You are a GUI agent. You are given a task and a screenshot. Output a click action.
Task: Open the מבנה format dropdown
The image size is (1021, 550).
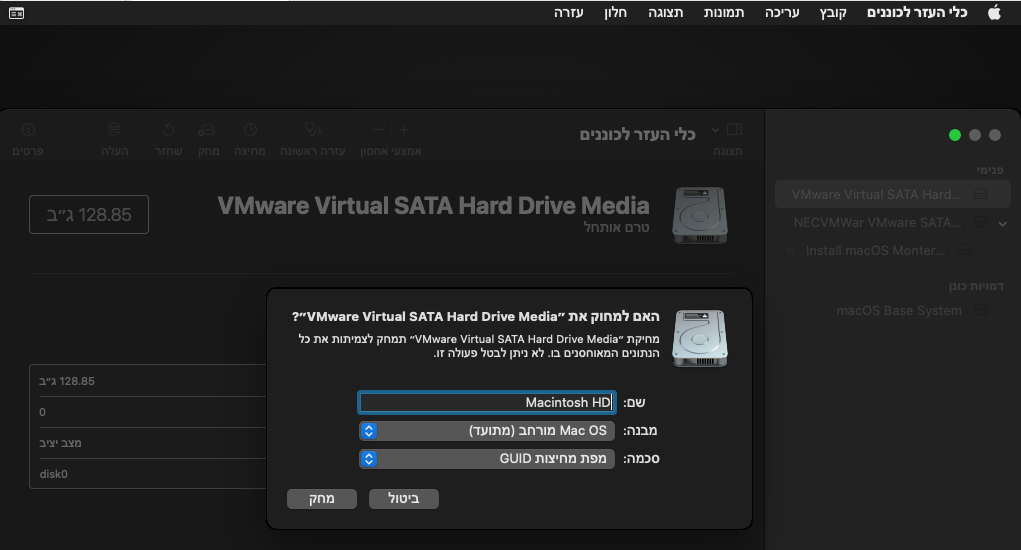click(487, 431)
